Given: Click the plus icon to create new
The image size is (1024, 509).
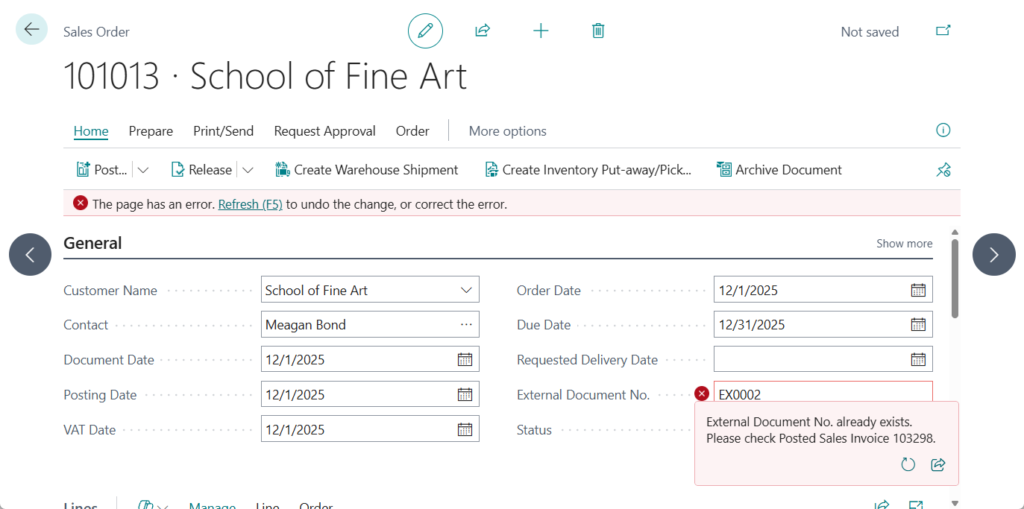Looking at the screenshot, I should pos(541,31).
